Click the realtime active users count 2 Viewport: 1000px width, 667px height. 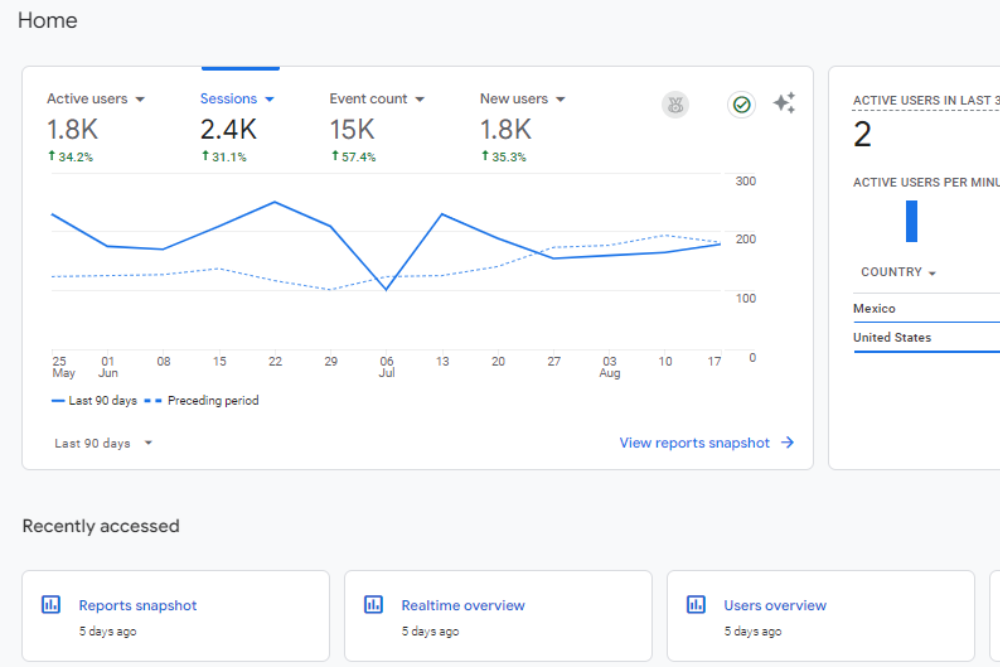click(862, 135)
